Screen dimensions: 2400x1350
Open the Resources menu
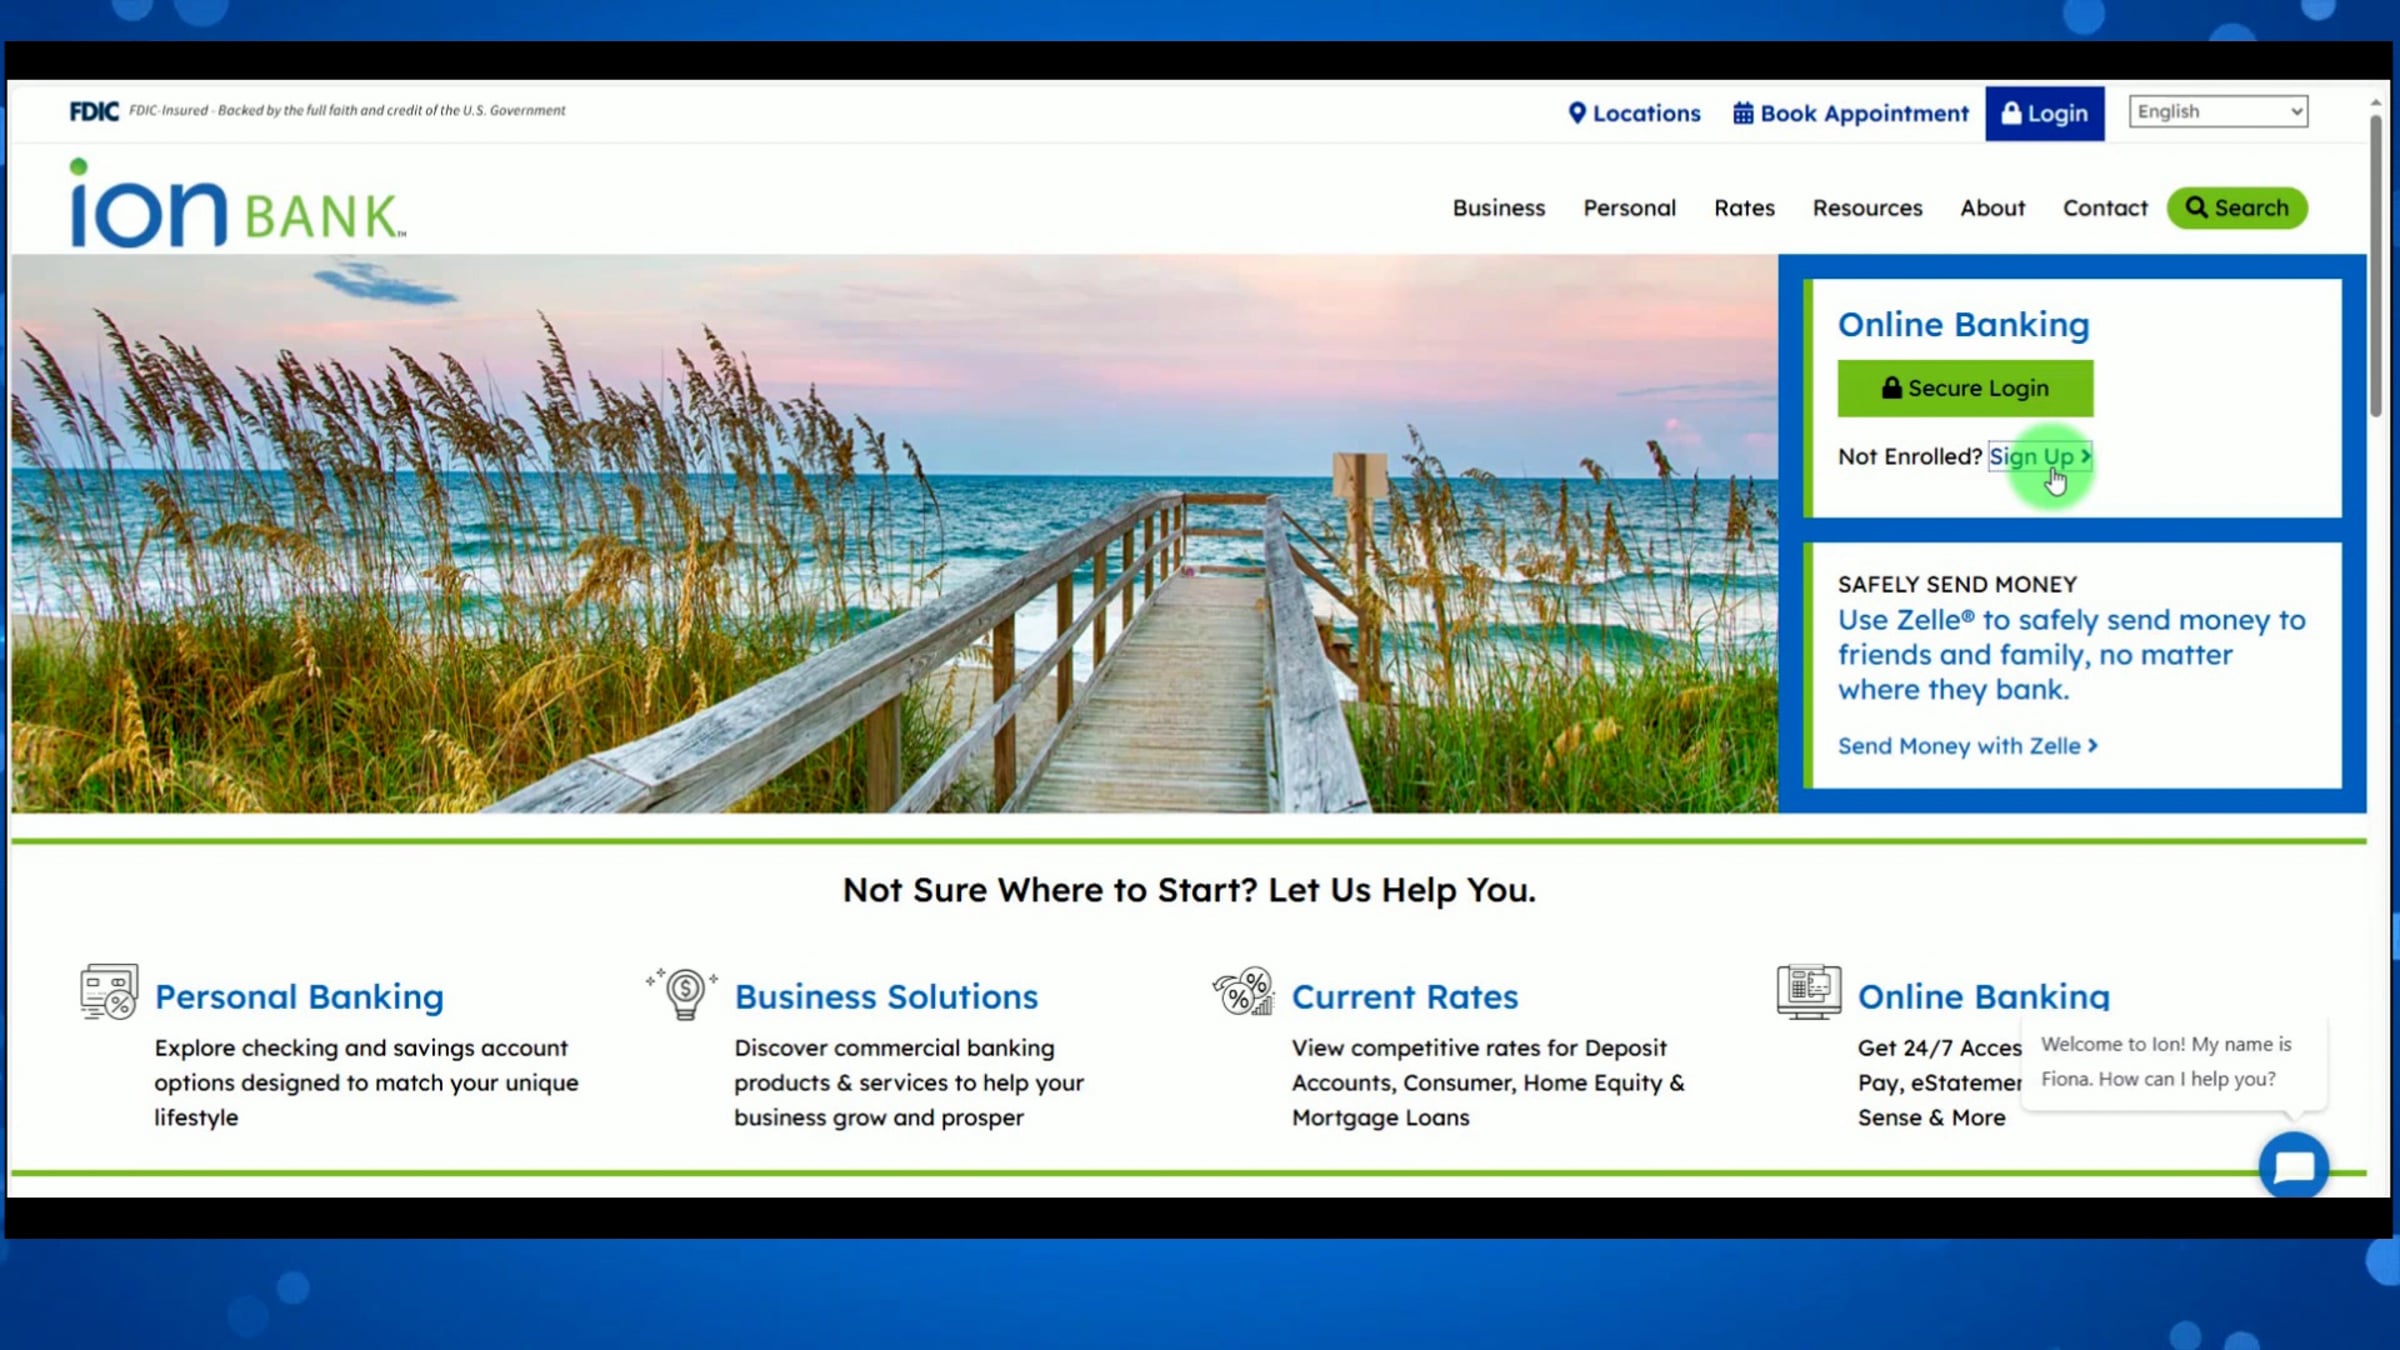[x=1867, y=208]
